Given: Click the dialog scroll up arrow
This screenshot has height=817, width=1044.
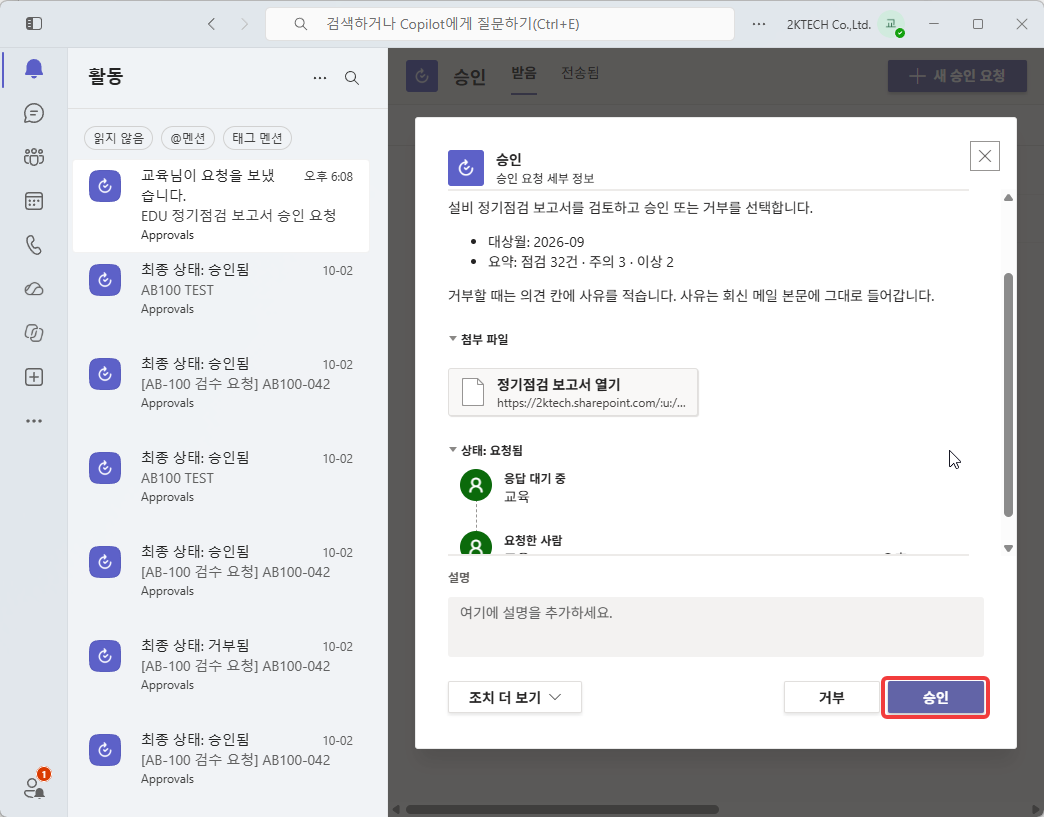Looking at the screenshot, I should (x=1008, y=198).
